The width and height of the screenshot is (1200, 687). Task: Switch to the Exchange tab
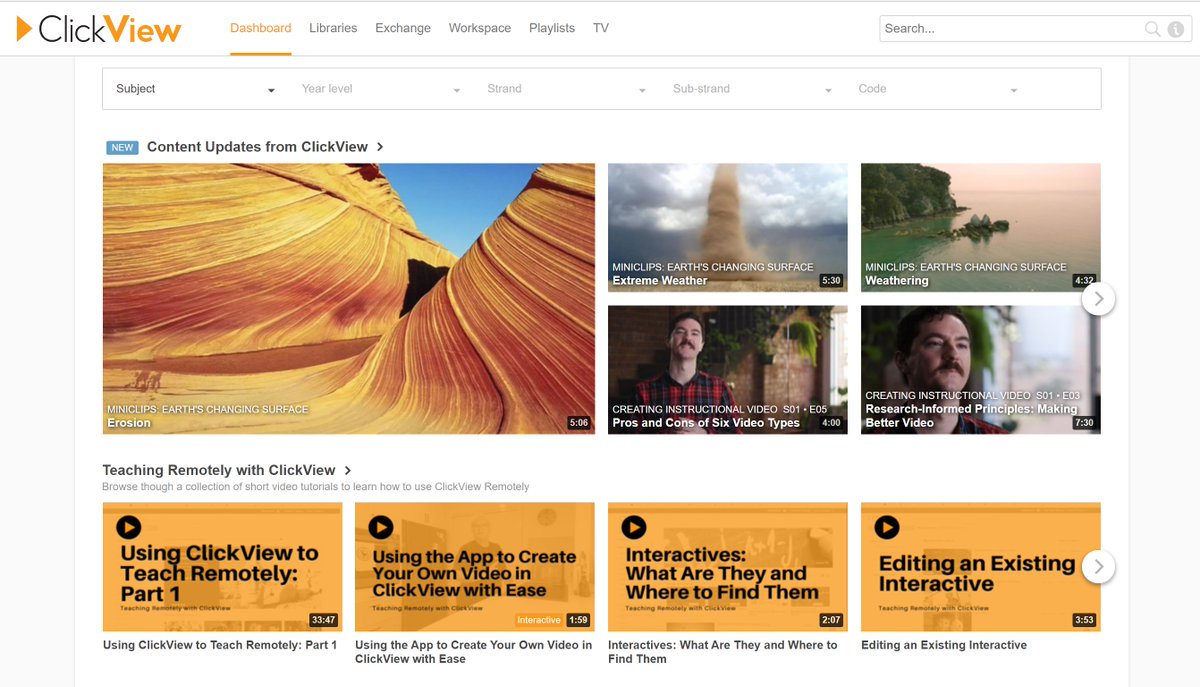(x=403, y=28)
